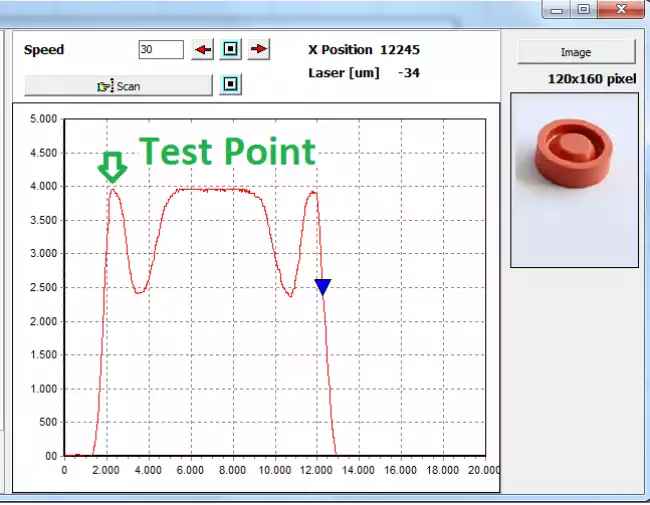650x505 pixels.
Task: Select the red part preview thumbnail
Action: [x=574, y=180]
